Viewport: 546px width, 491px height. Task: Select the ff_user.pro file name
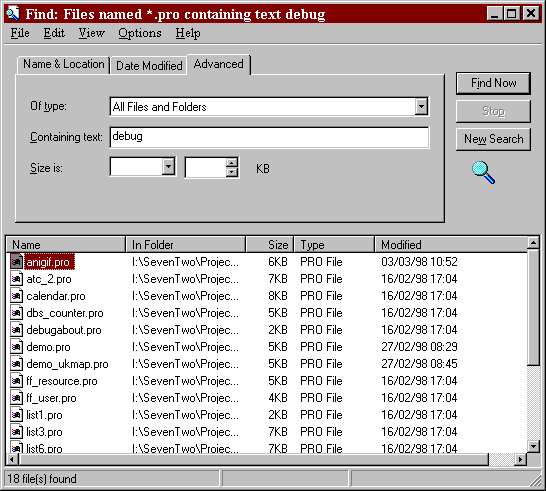pos(51,398)
